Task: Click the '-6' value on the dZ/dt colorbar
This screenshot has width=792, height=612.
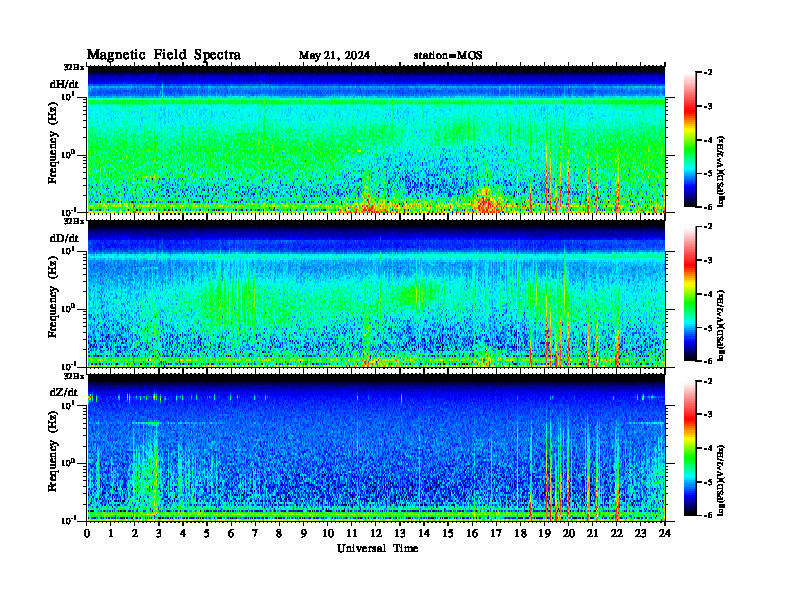Action: coord(707,515)
